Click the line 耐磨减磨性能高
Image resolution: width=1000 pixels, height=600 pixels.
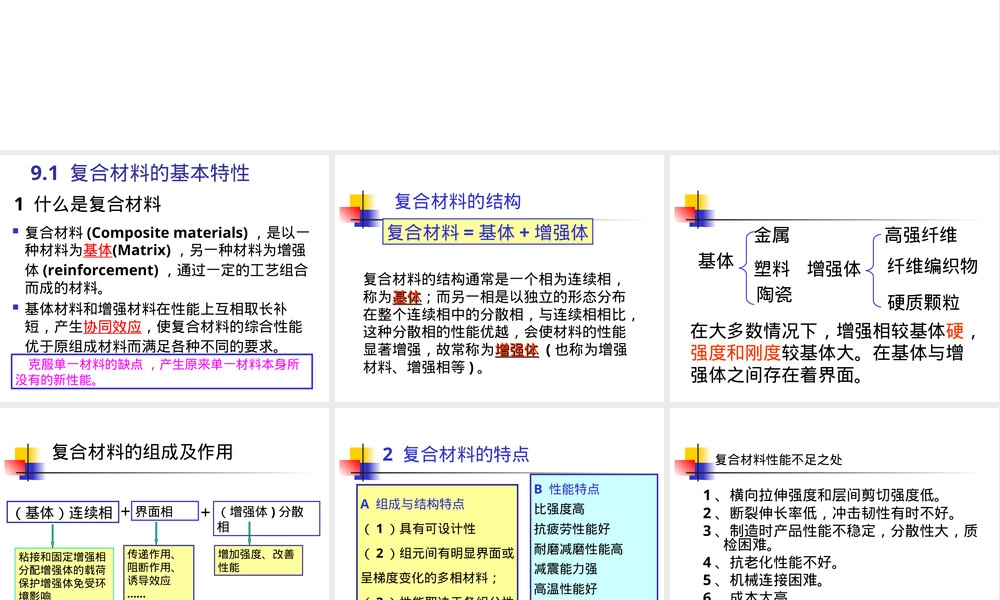(578, 549)
